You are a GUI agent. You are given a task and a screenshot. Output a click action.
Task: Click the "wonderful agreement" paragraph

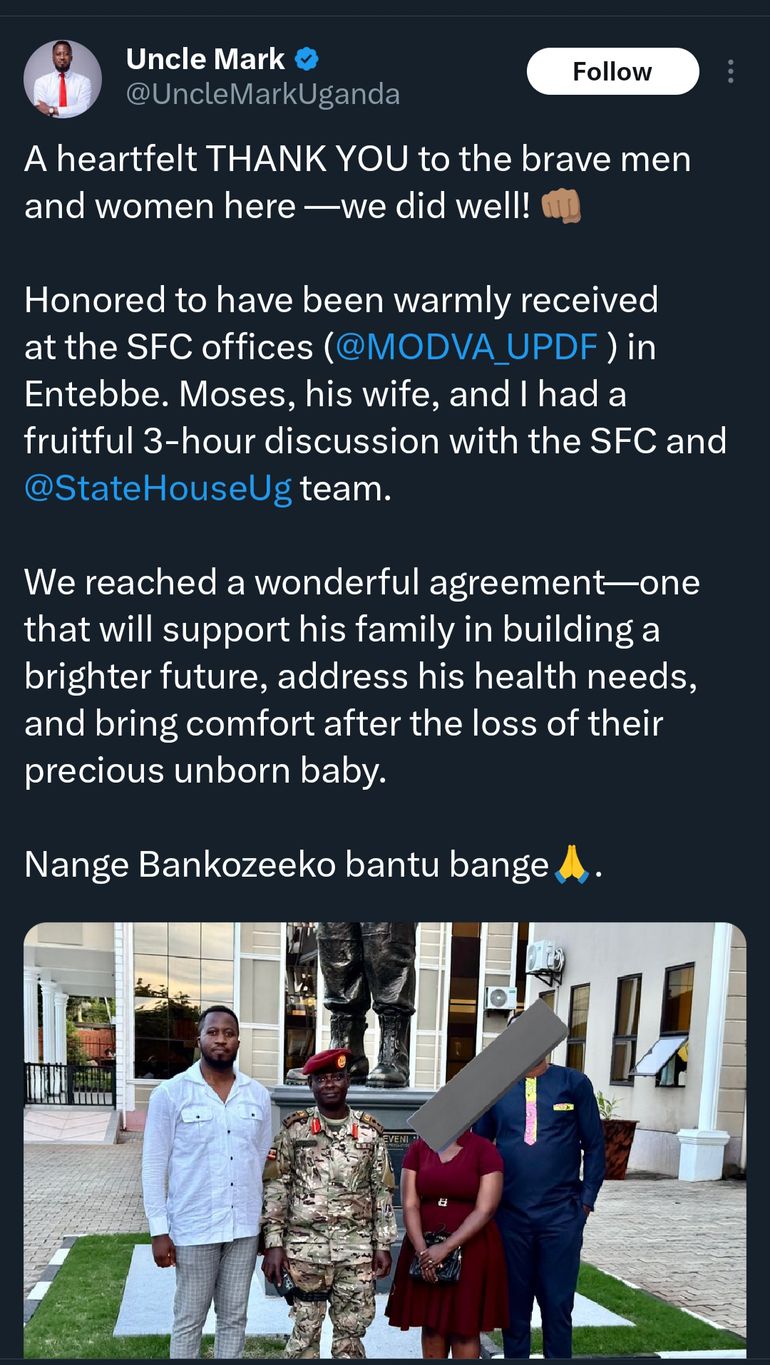click(360, 676)
